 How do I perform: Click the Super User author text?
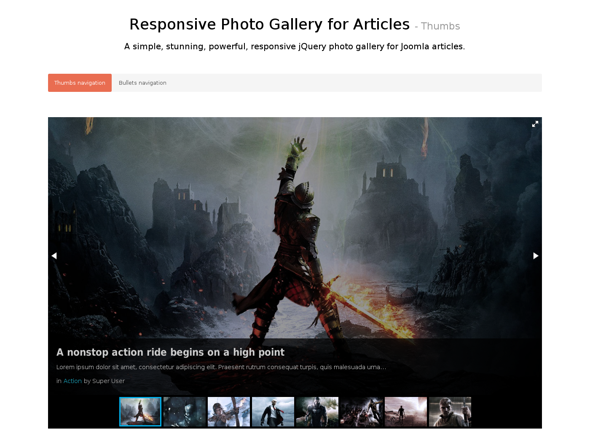108,381
